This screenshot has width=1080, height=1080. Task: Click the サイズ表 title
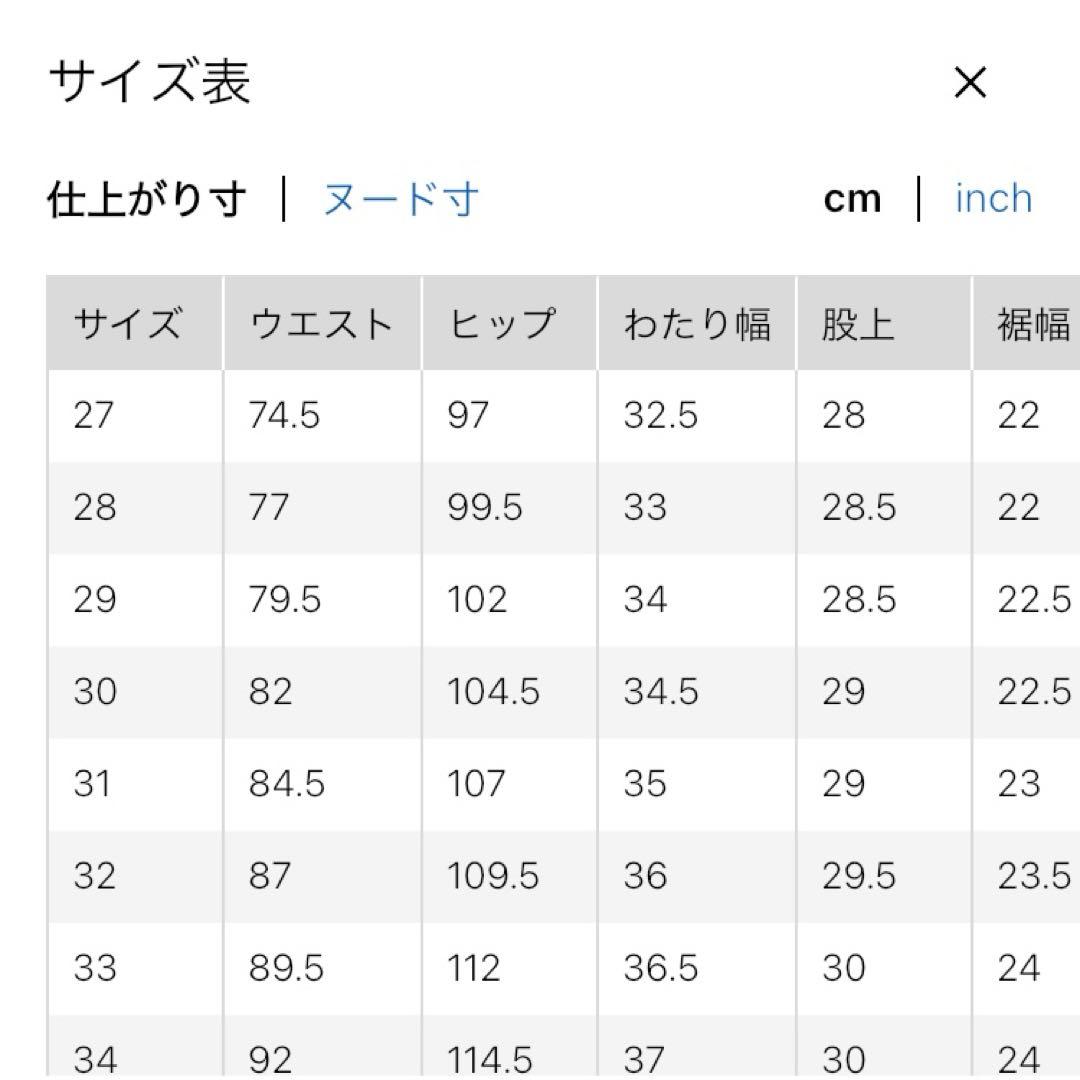click(x=150, y=82)
